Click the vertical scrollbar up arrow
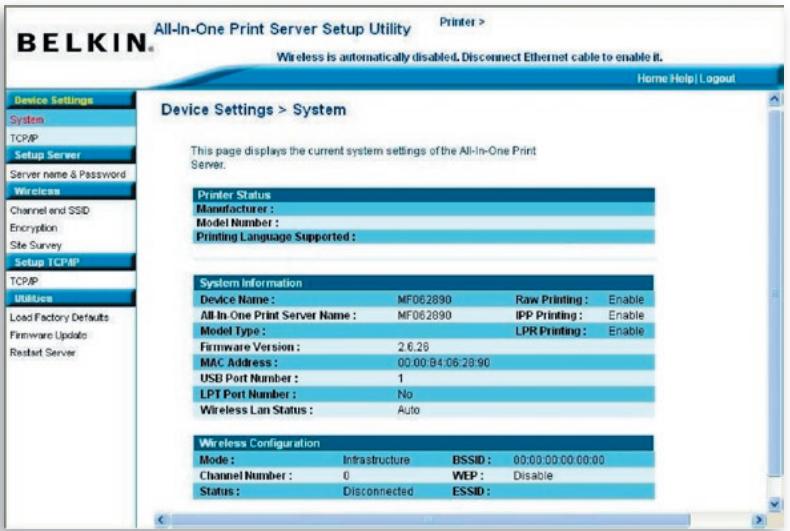 pos(775,99)
